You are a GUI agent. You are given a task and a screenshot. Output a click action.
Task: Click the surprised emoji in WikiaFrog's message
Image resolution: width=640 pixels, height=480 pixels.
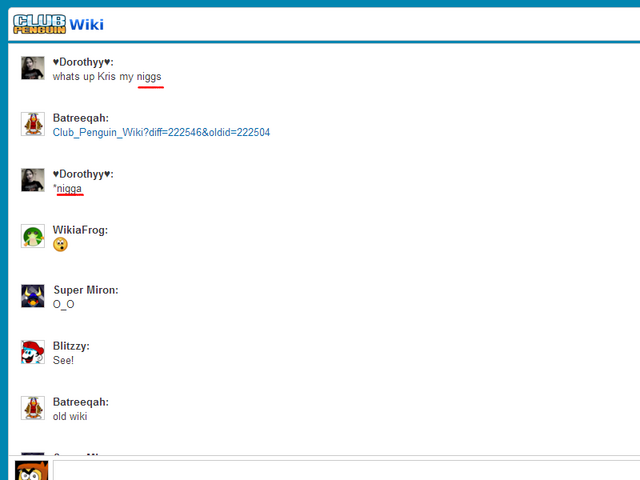(x=60, y=244)
